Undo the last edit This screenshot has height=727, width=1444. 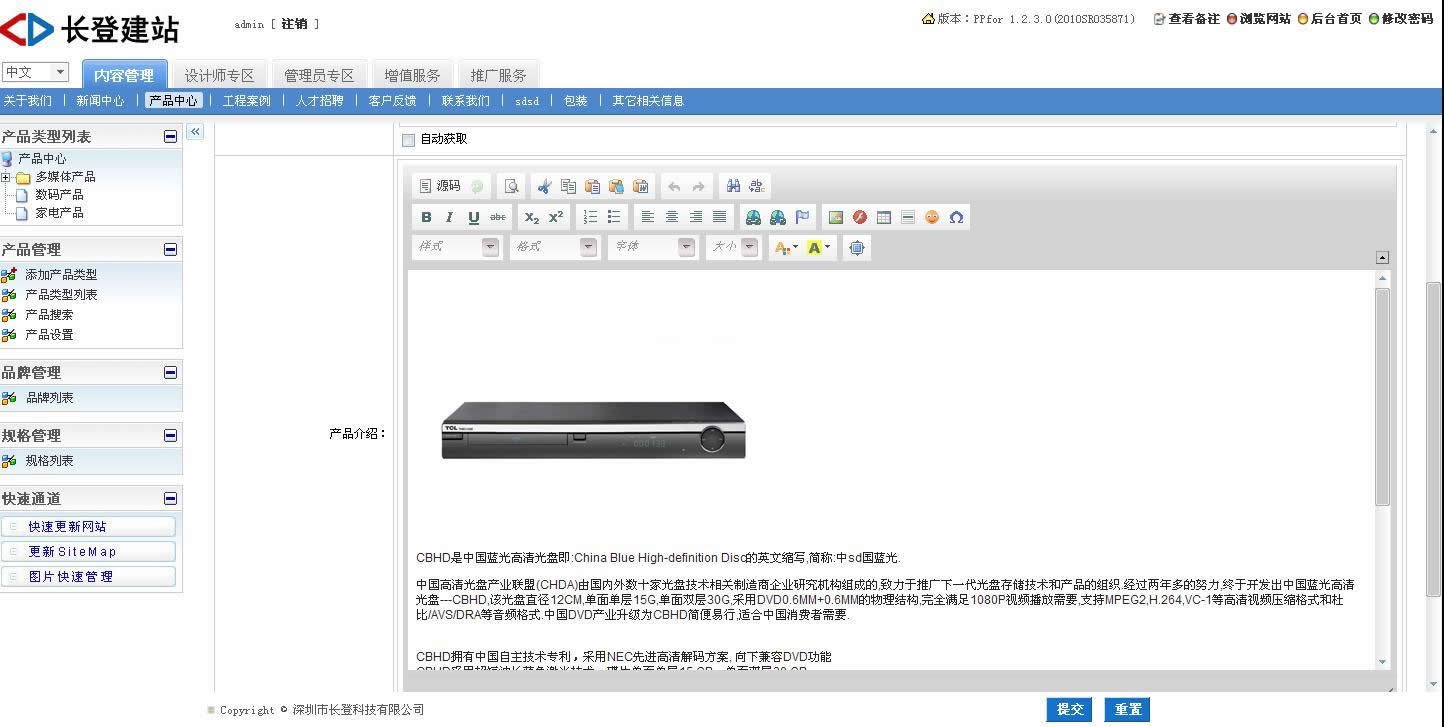674,186
